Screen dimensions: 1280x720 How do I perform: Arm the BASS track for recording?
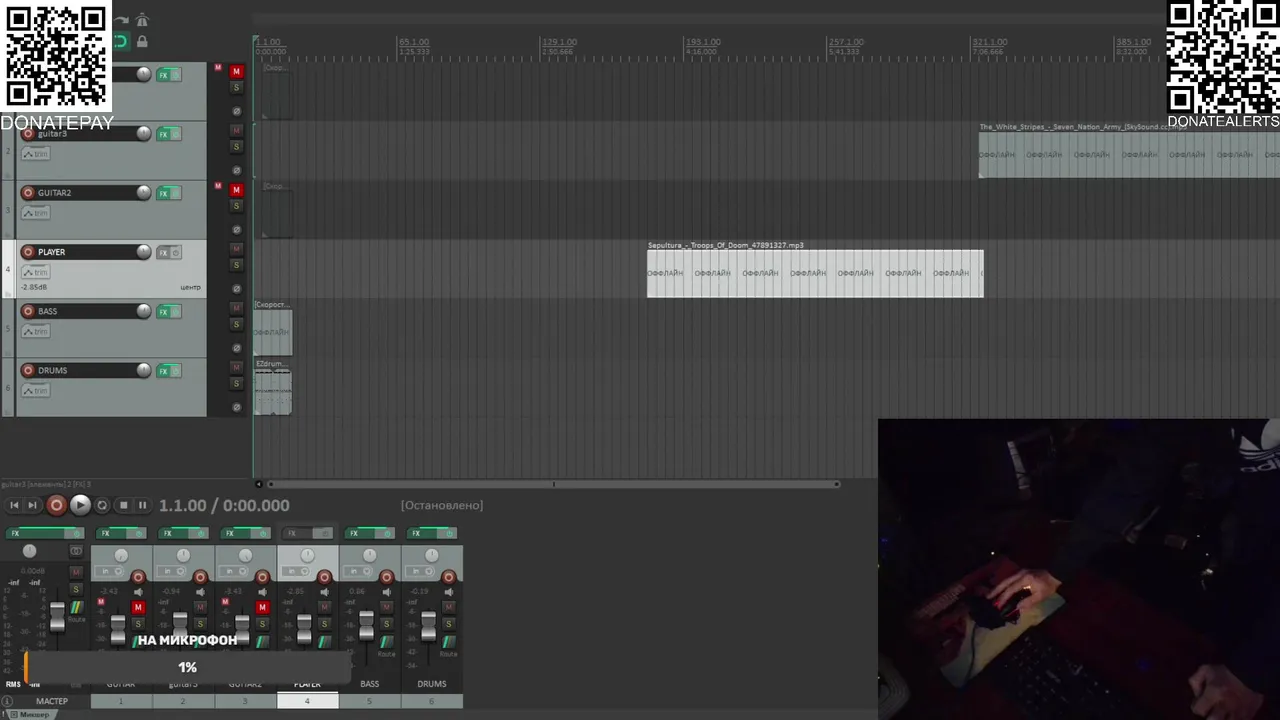pos(28,311)
